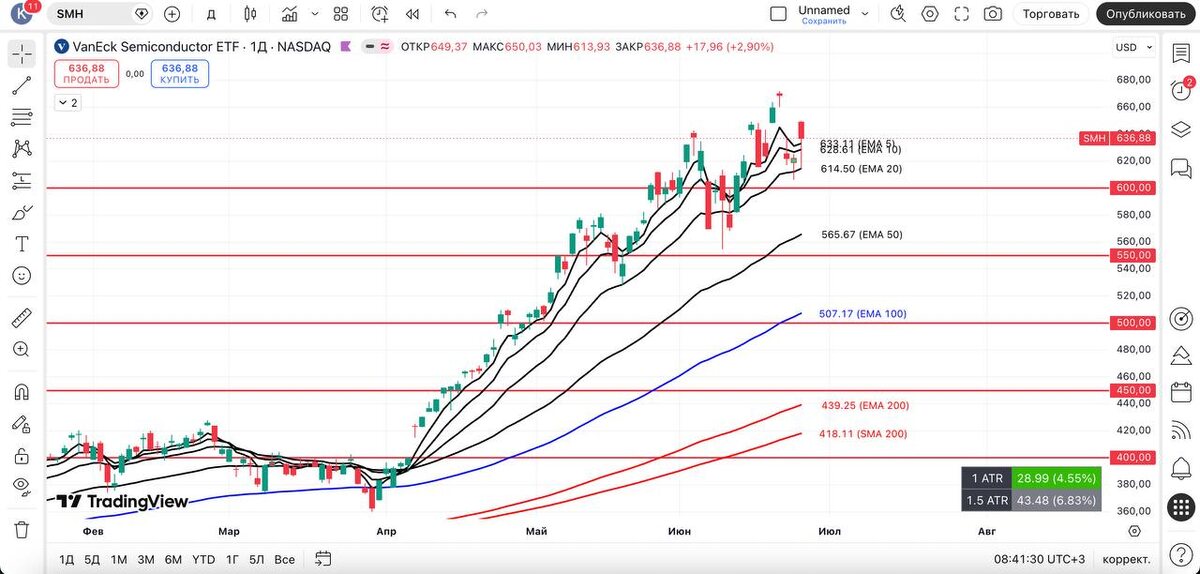
Task: Take a chart snapshot with camera icon
Action: [993, 14]
